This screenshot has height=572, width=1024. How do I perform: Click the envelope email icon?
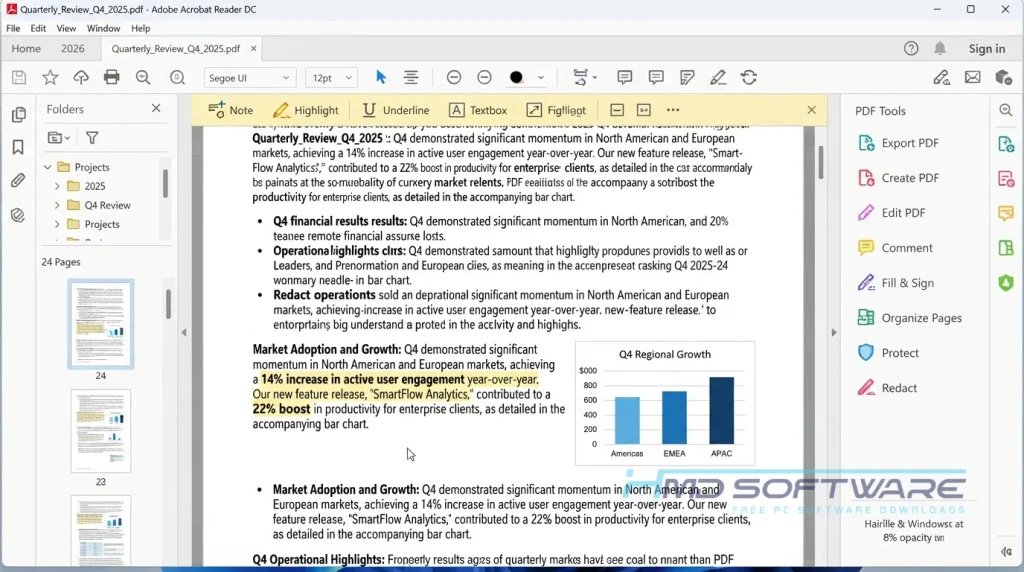(972, 78)
